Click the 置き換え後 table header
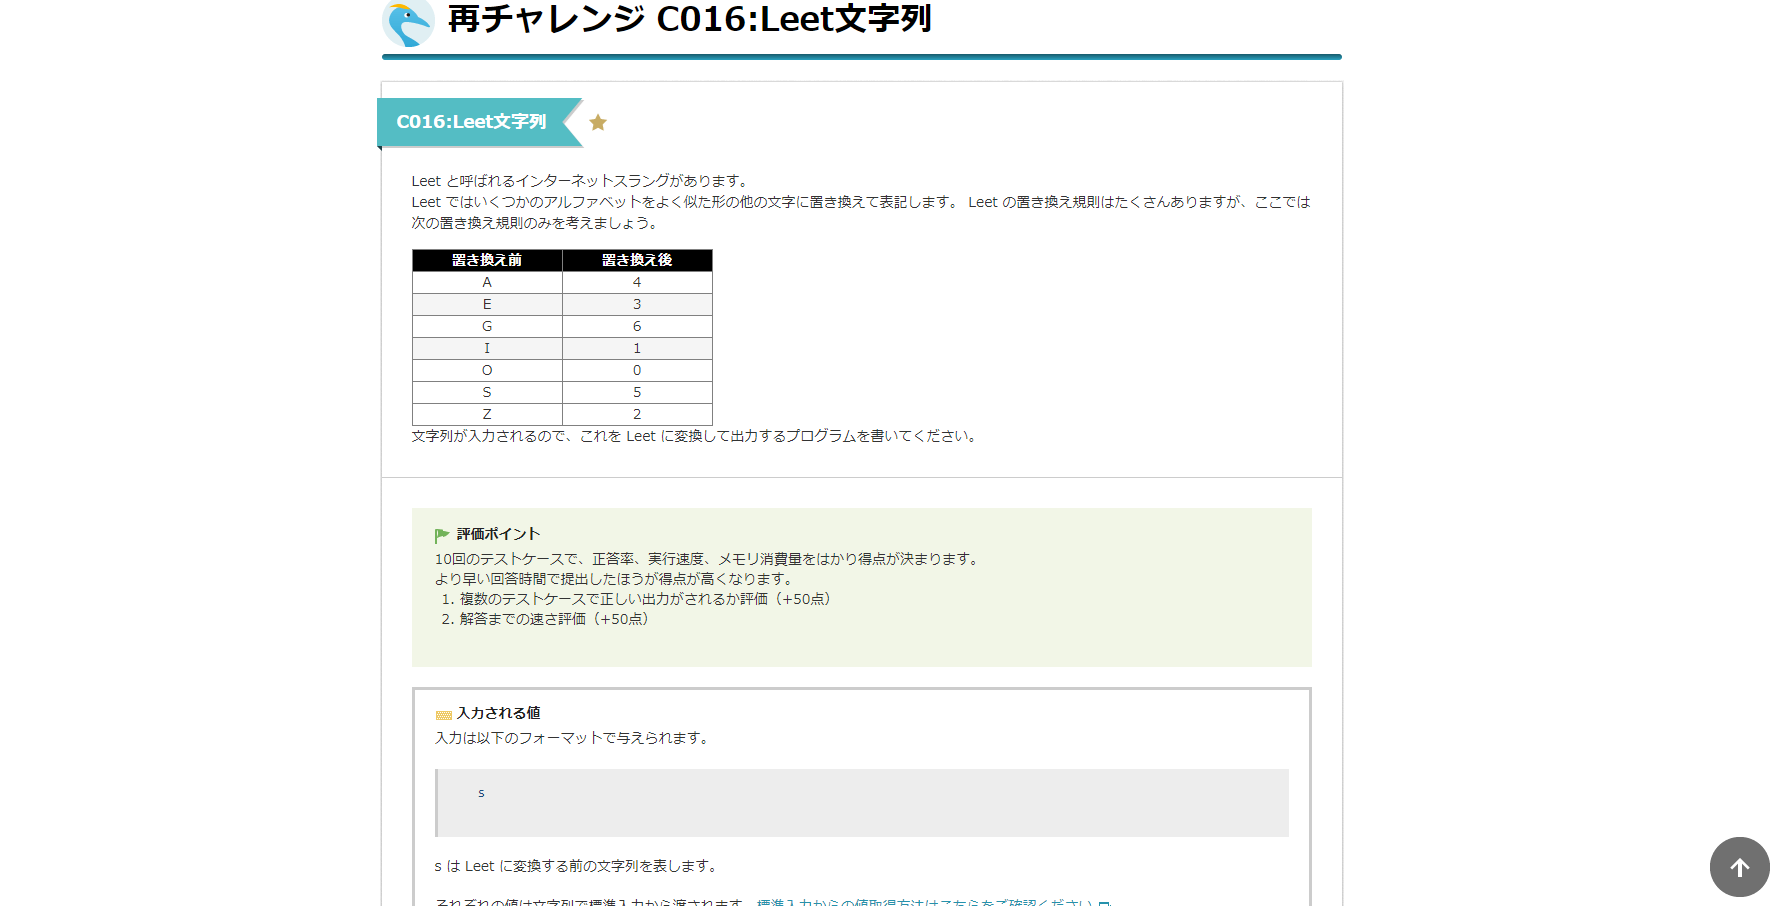 coord(637,260)
